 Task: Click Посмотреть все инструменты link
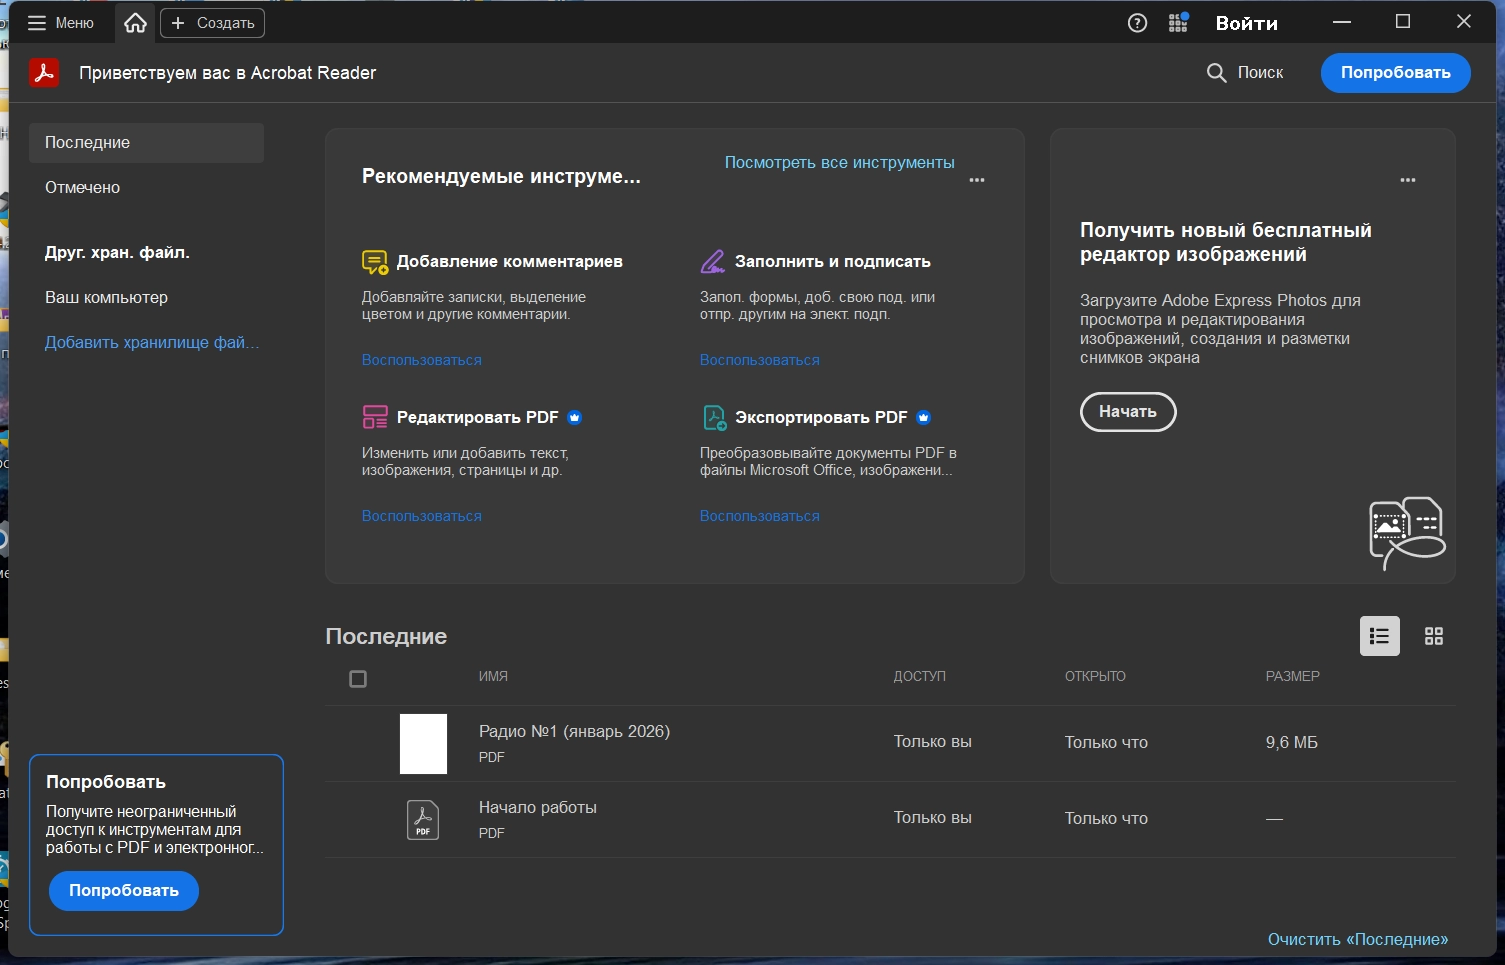pos(839,162)
